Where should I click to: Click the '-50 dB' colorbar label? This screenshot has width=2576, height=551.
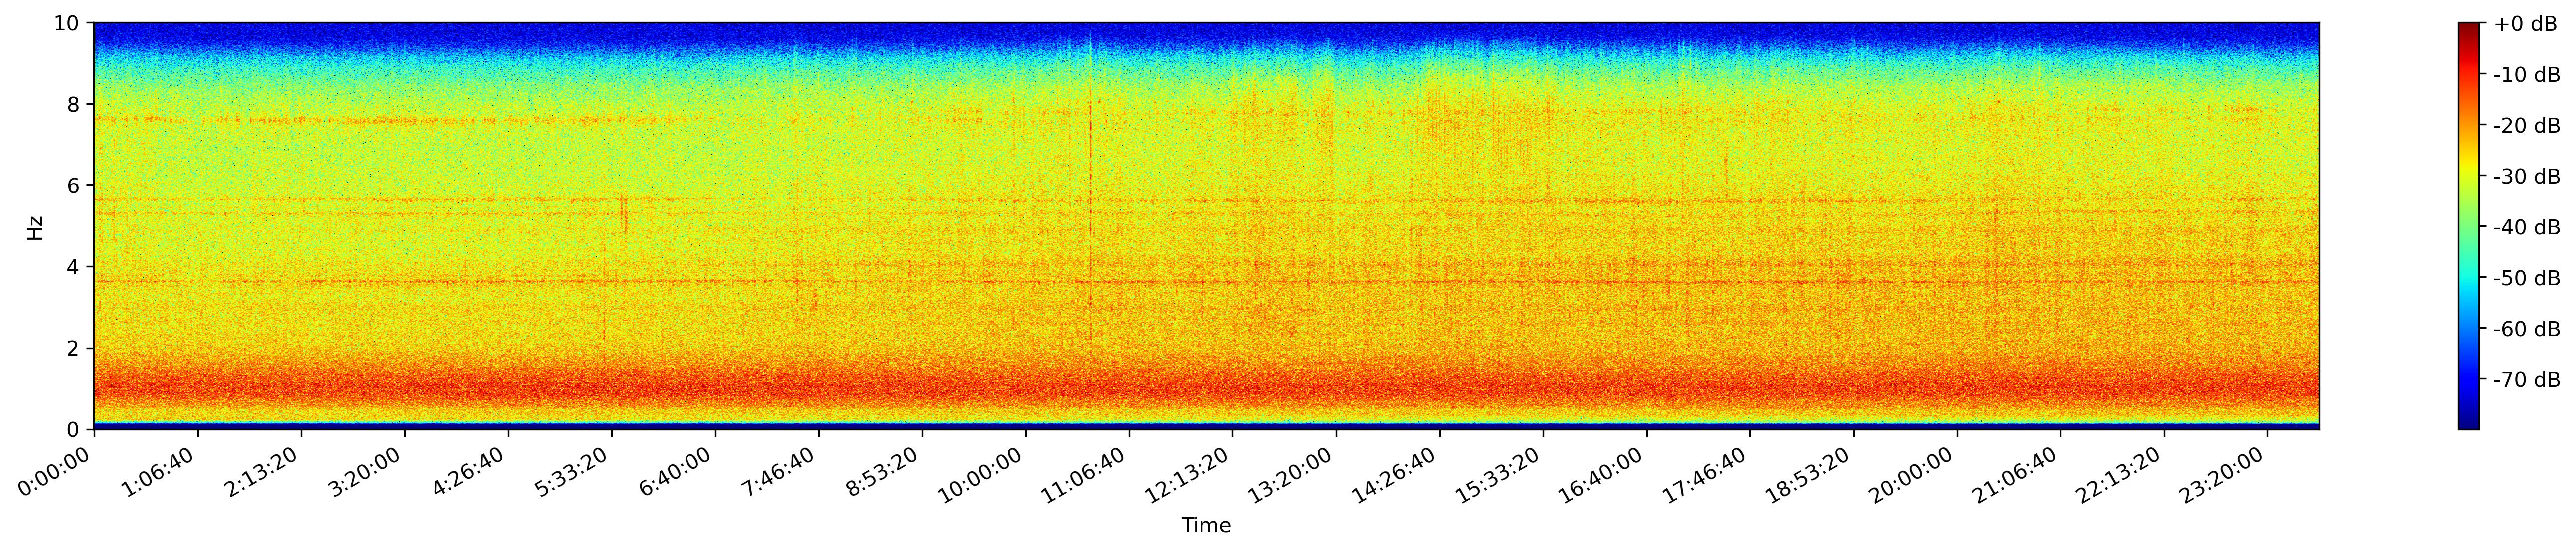point(2527,279)
